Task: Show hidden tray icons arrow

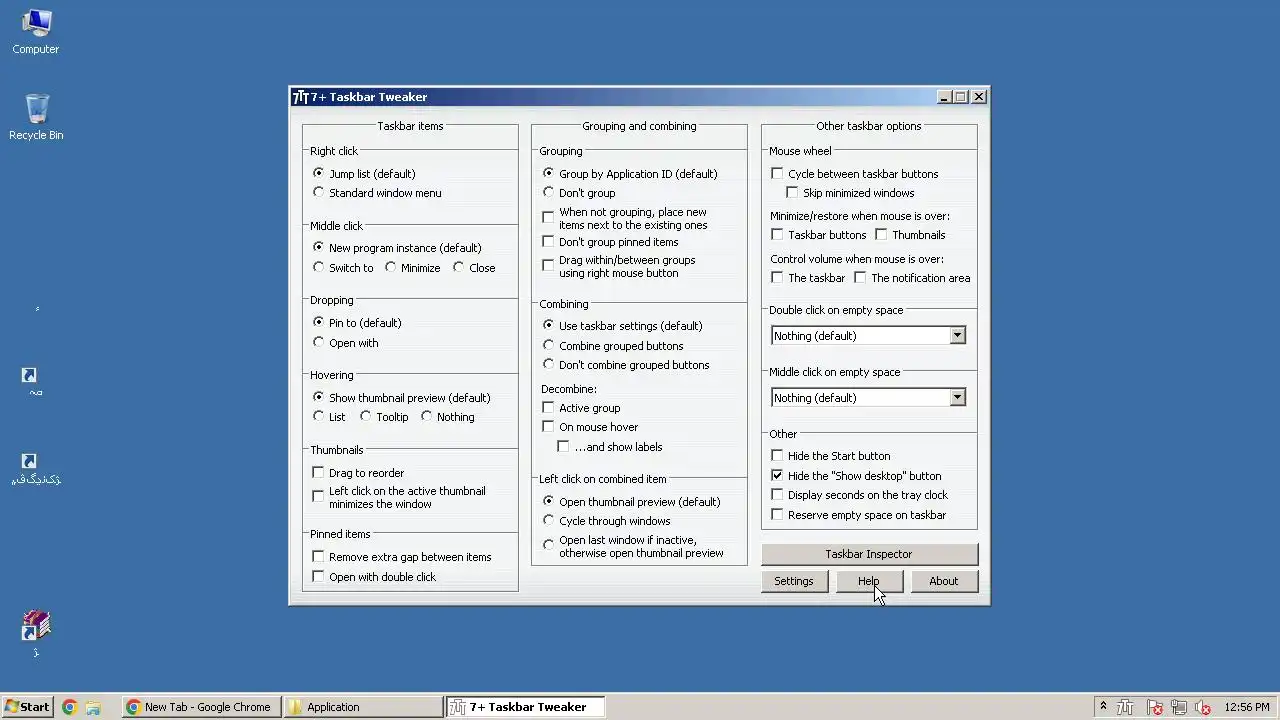Action: pyautogui.click(x=1103, y=706)
